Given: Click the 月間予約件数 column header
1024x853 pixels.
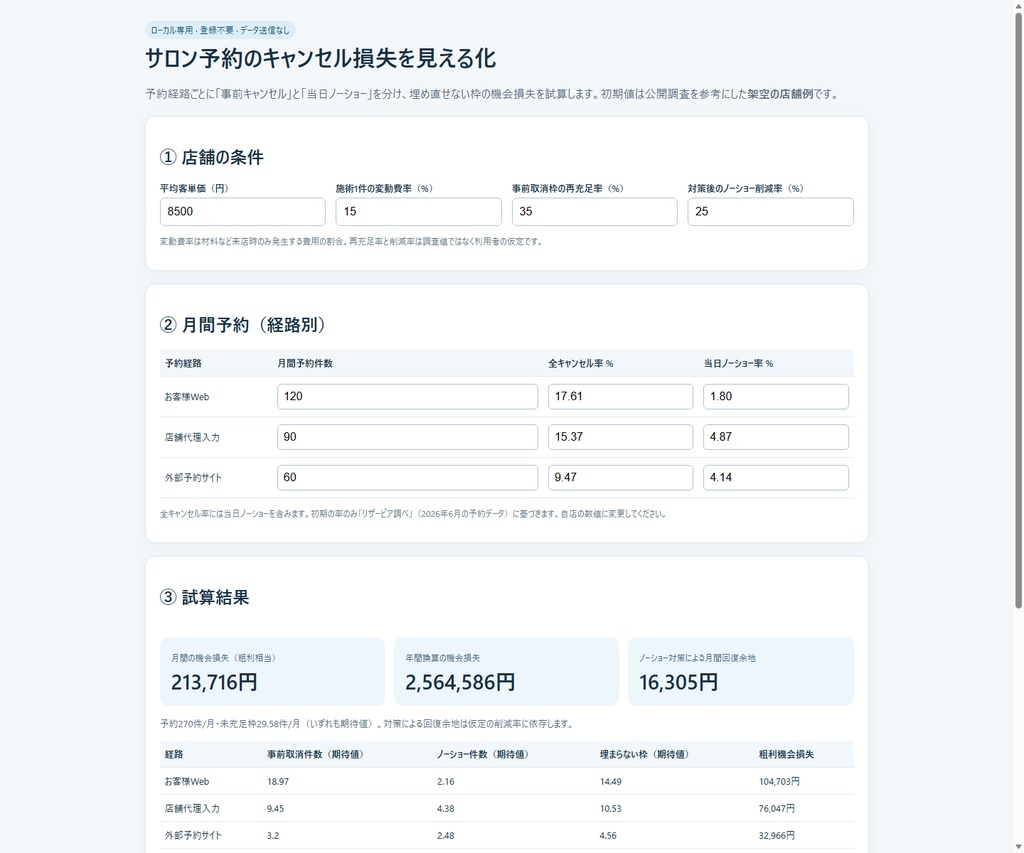Looking at the screenshot, I should point(305,363).
